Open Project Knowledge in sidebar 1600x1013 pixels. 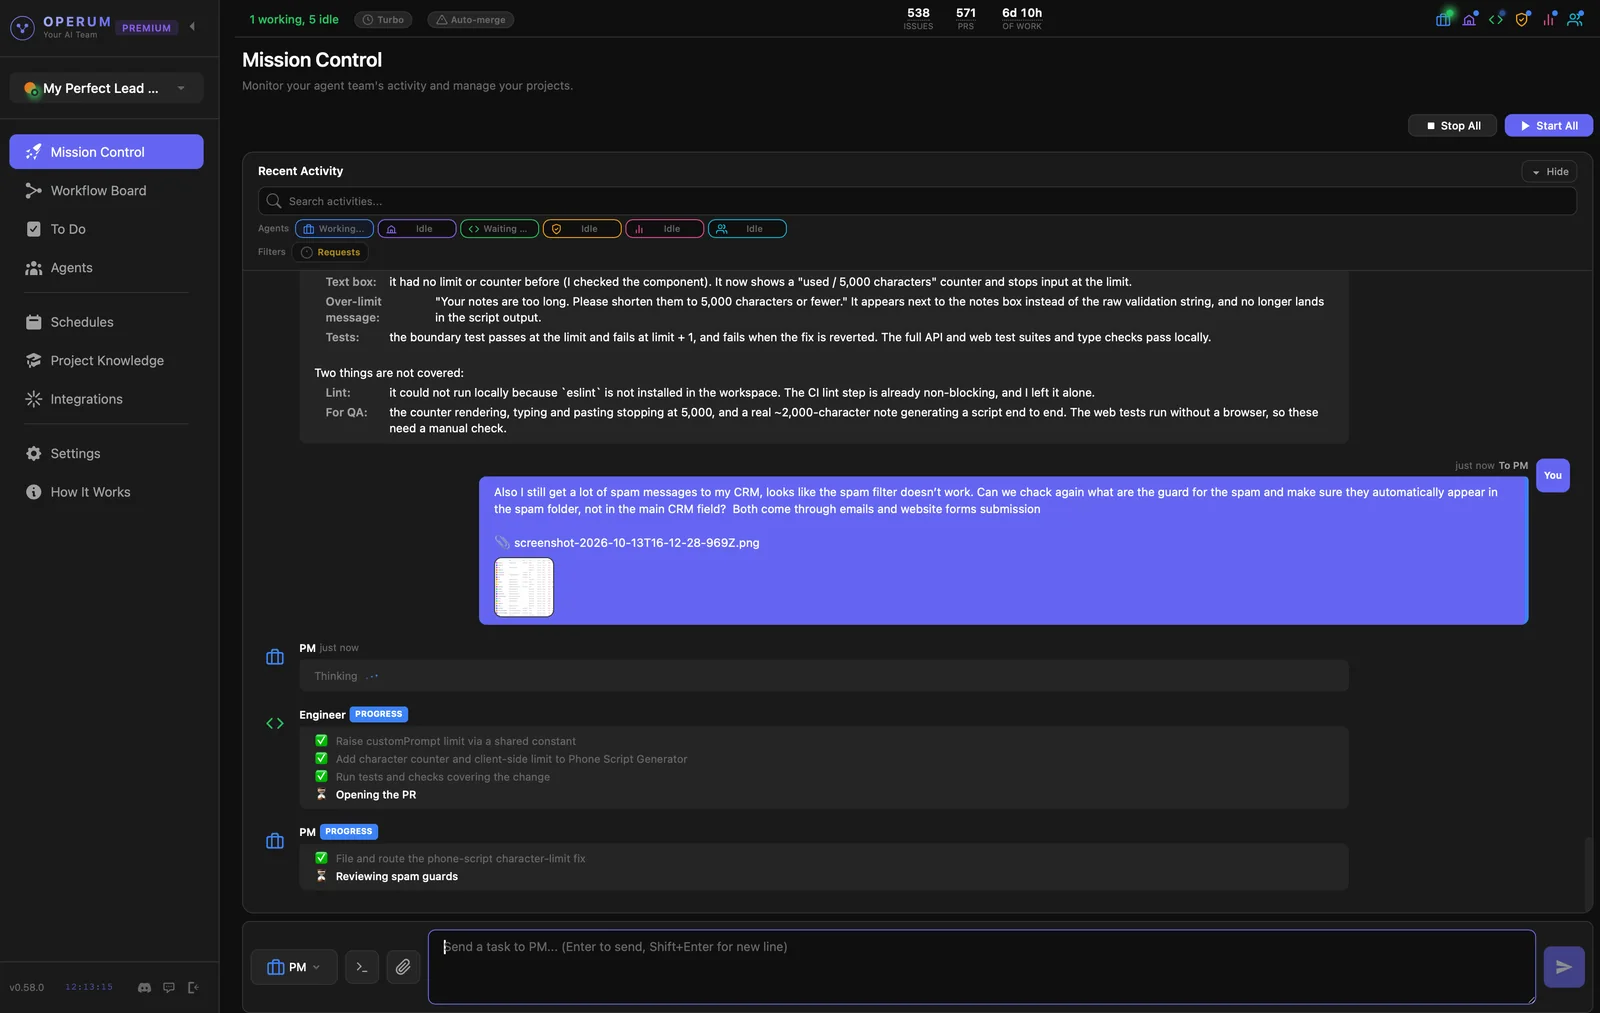(106, 361)
